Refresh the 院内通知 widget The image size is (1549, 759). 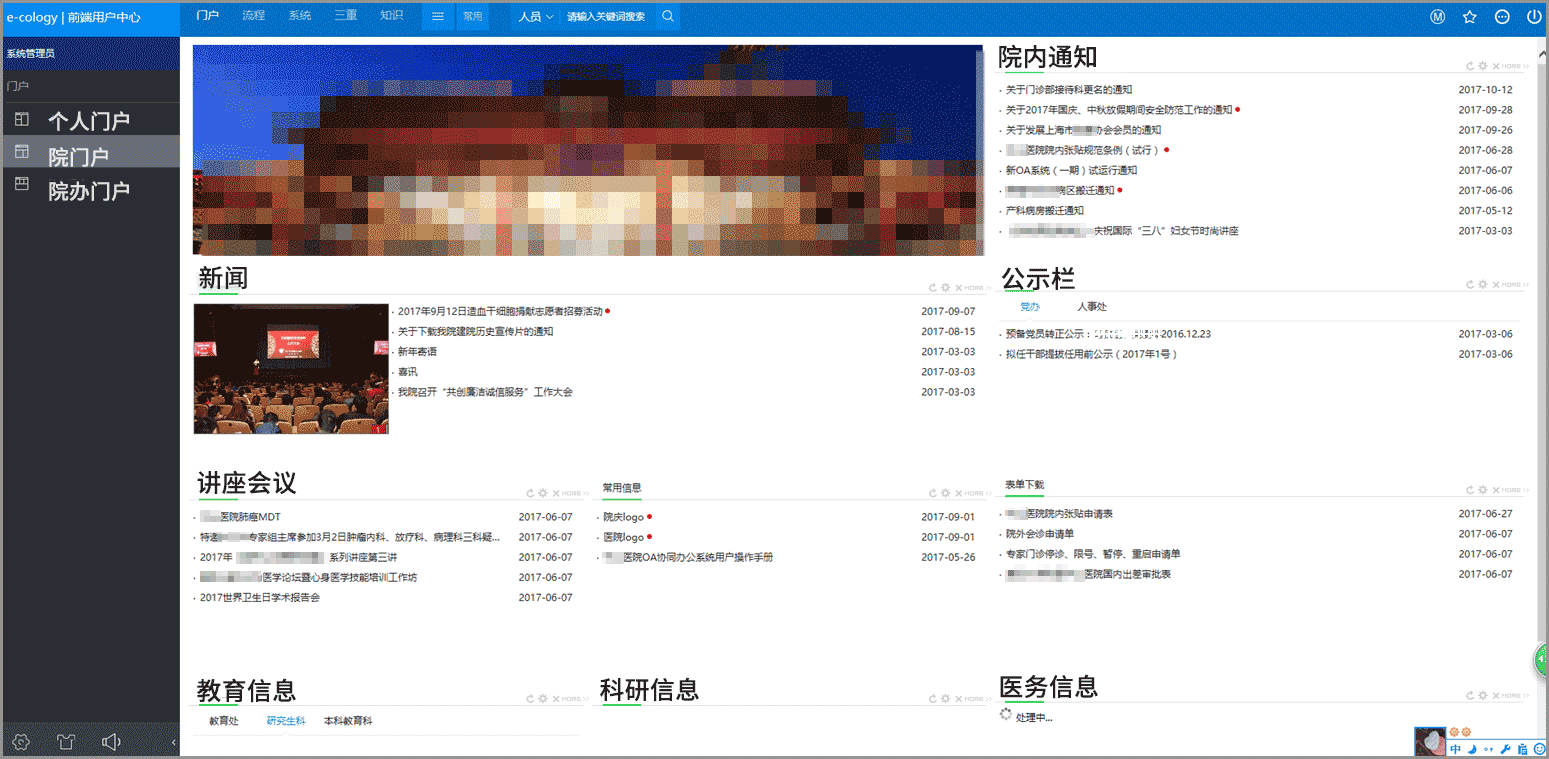coord(1470,66)
